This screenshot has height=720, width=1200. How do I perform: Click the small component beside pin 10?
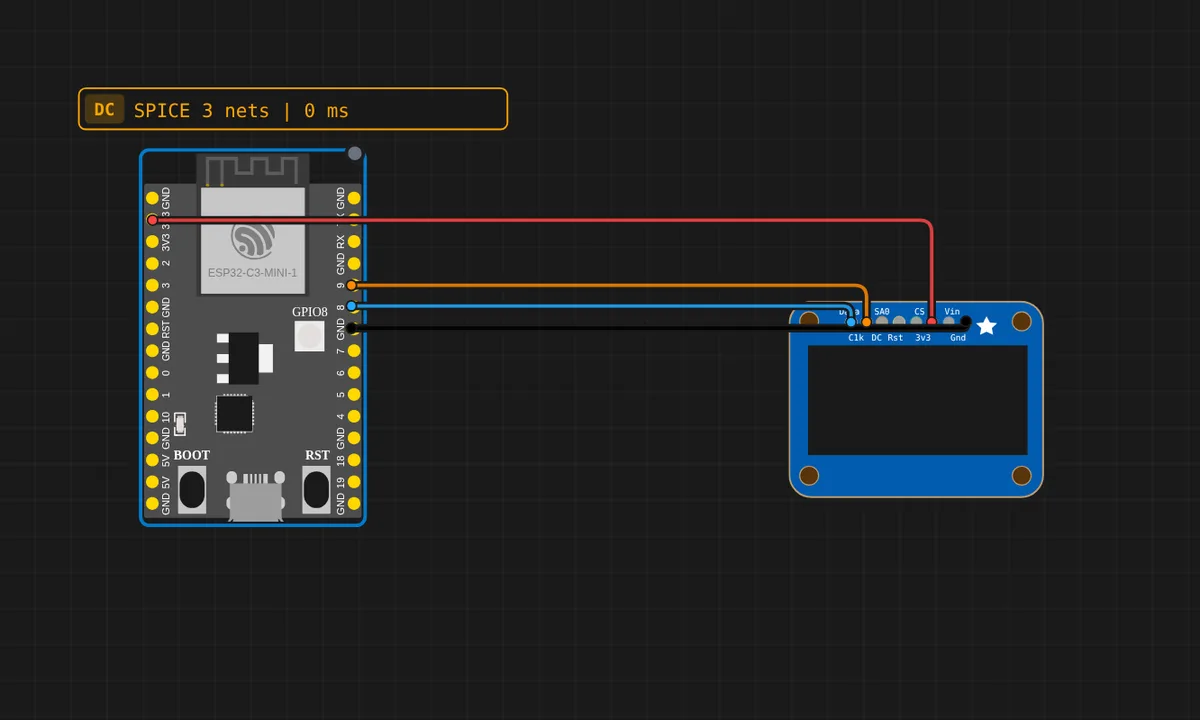pyautogui.click(x=180, y=424)
